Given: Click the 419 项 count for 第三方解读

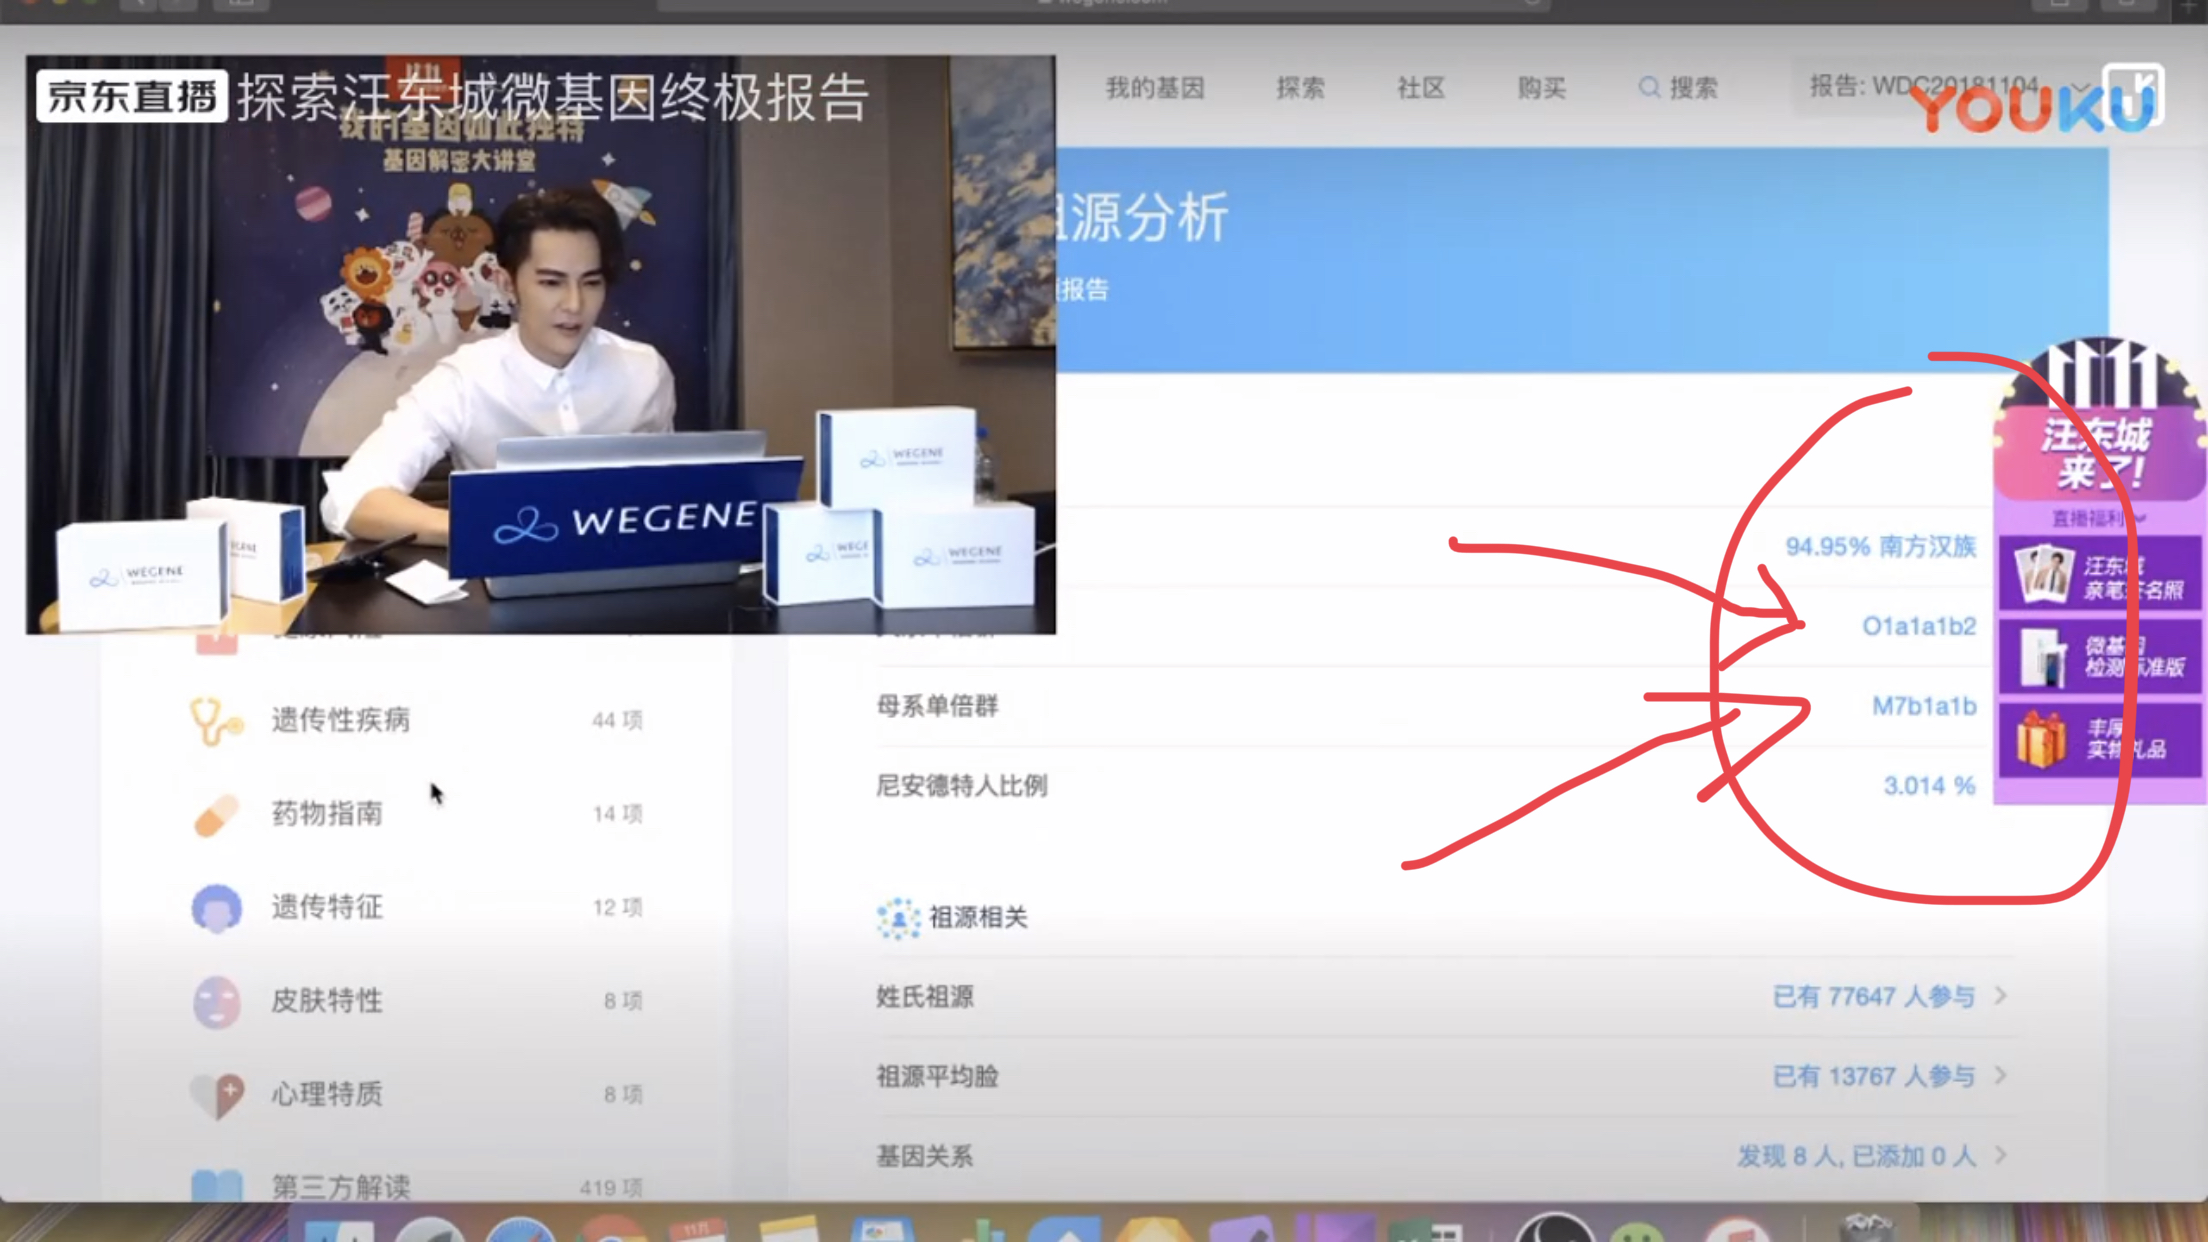Looking at the screenshot, I should (x=611, y=1187).
